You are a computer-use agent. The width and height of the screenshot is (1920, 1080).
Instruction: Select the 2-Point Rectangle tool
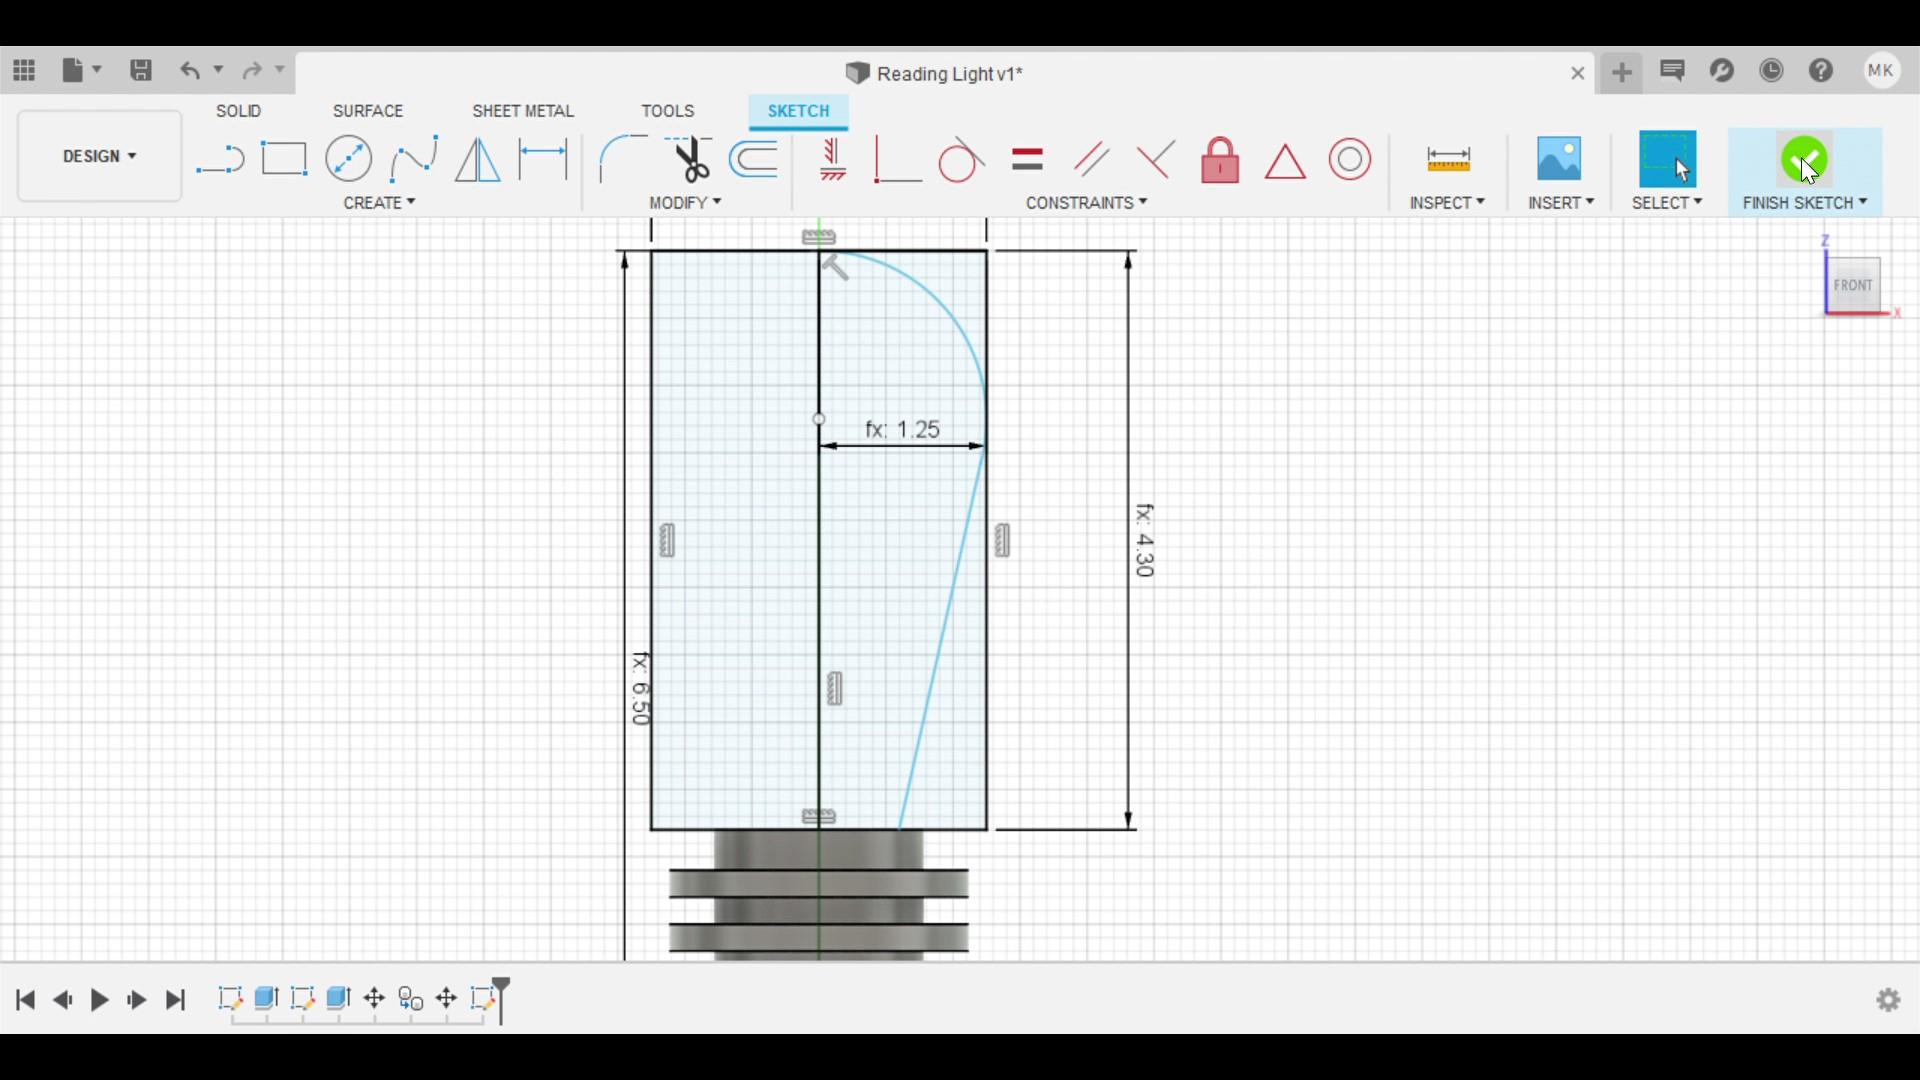[x=284, y=159]
